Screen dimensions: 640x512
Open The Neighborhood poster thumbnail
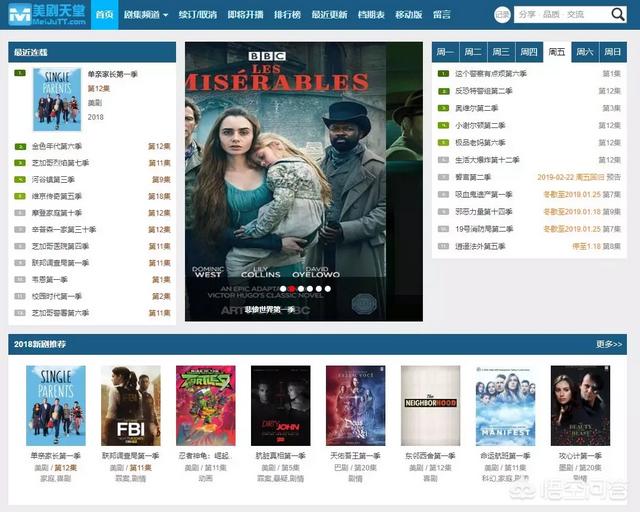pyautogui.click(x=430, y=405)
